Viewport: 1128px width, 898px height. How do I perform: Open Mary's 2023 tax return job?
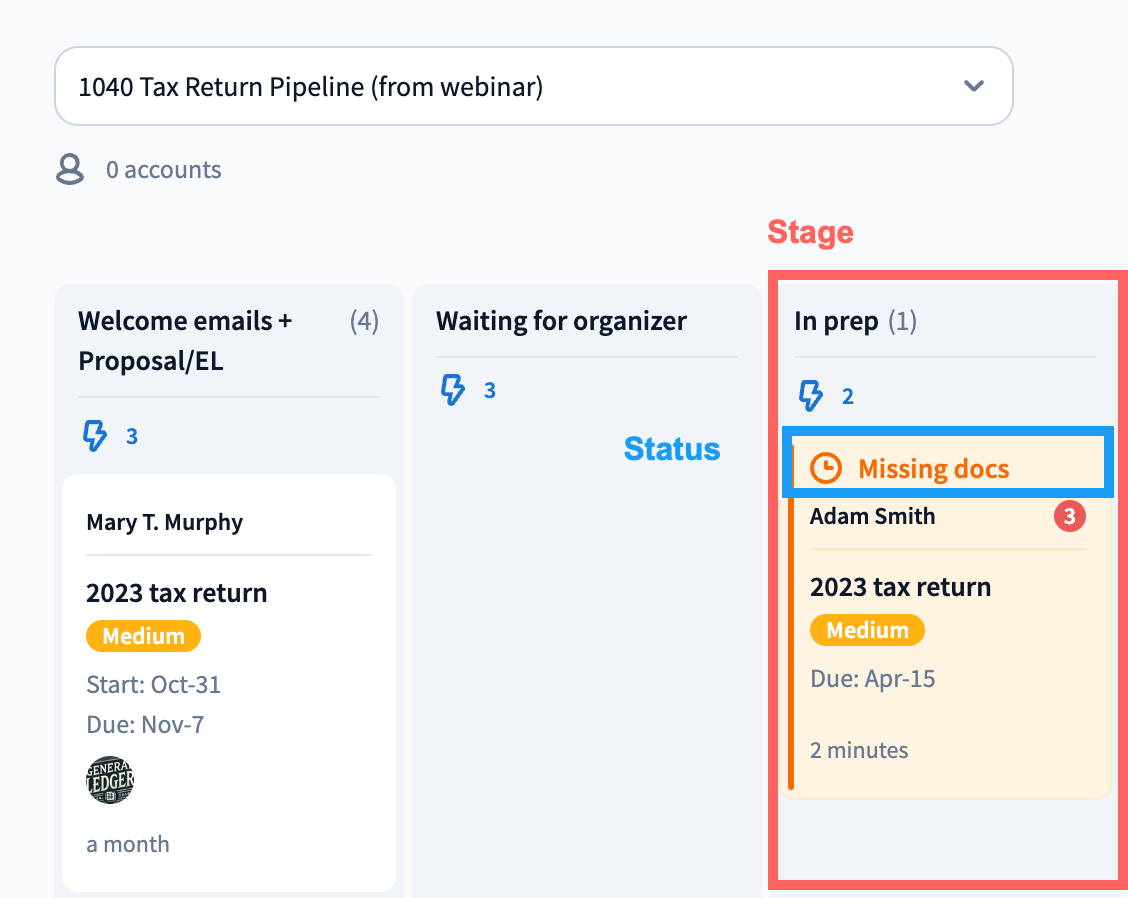[x=177, y=593]
